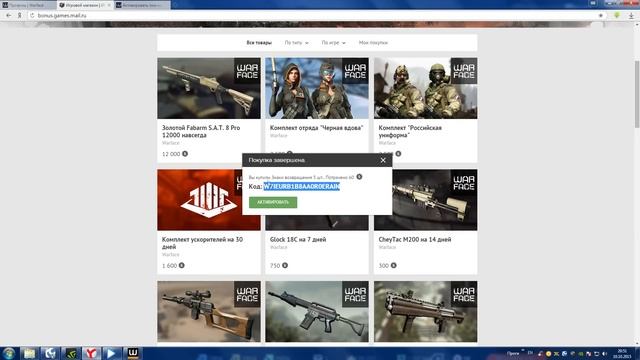Click the green activate button in dialog

[273, 202]
